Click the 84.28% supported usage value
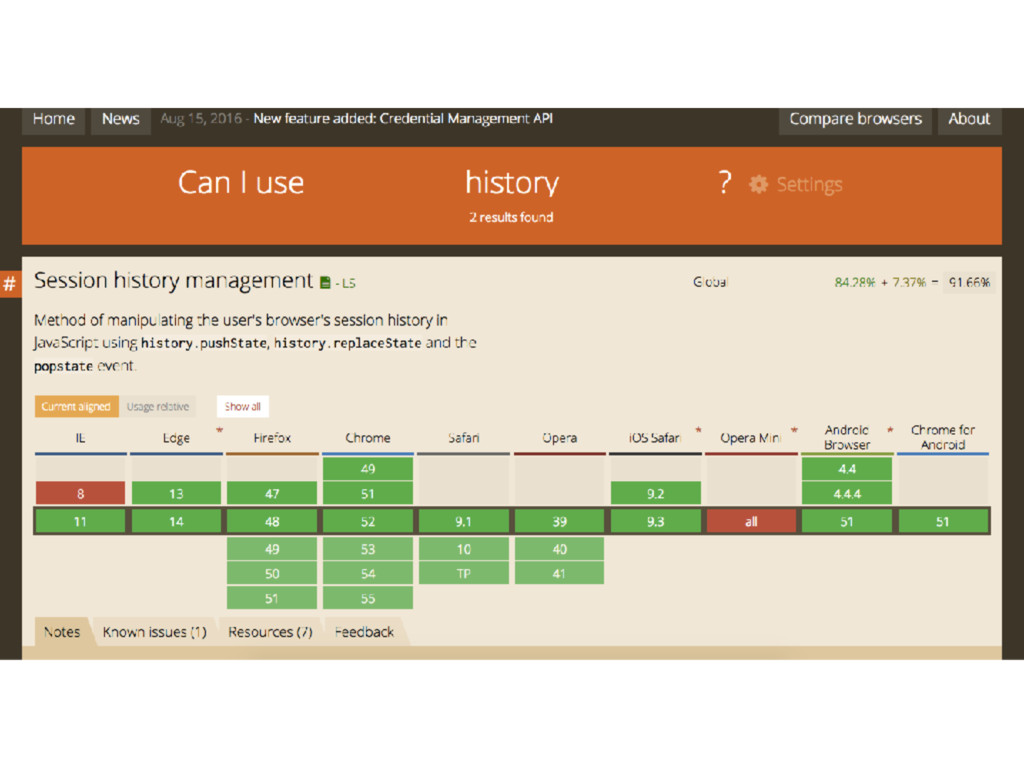Image resolution: width=1024 pixels, height=768 pixels. (x=854, y=282)
